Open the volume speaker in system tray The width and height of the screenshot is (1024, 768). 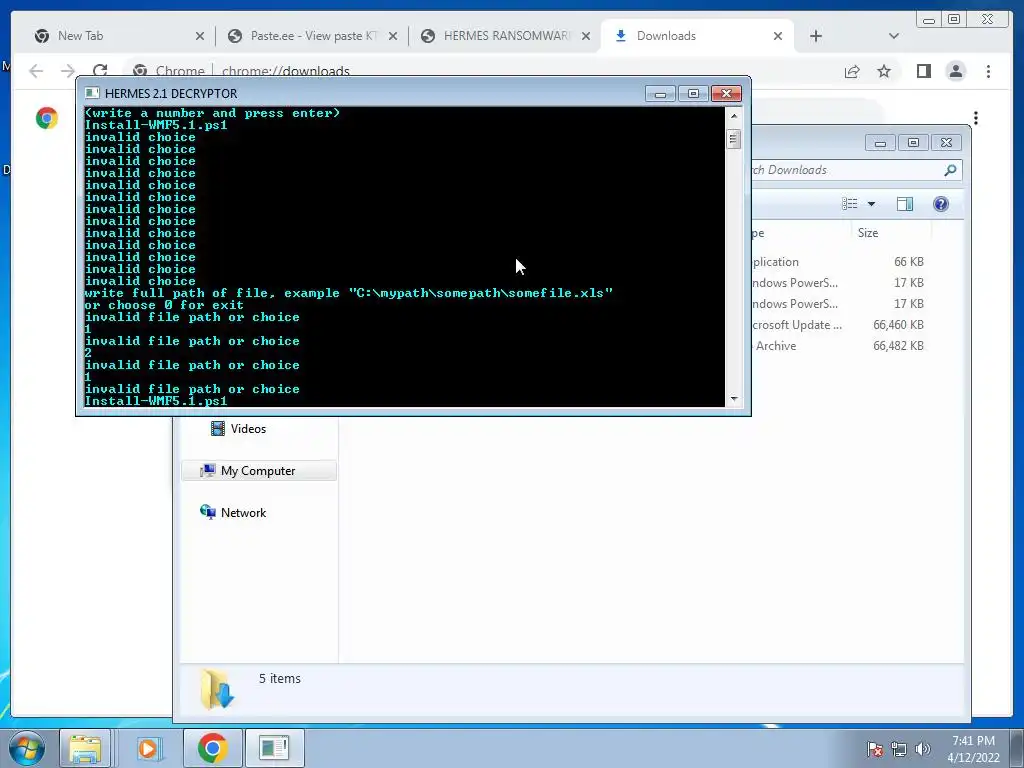coord(923,749)
